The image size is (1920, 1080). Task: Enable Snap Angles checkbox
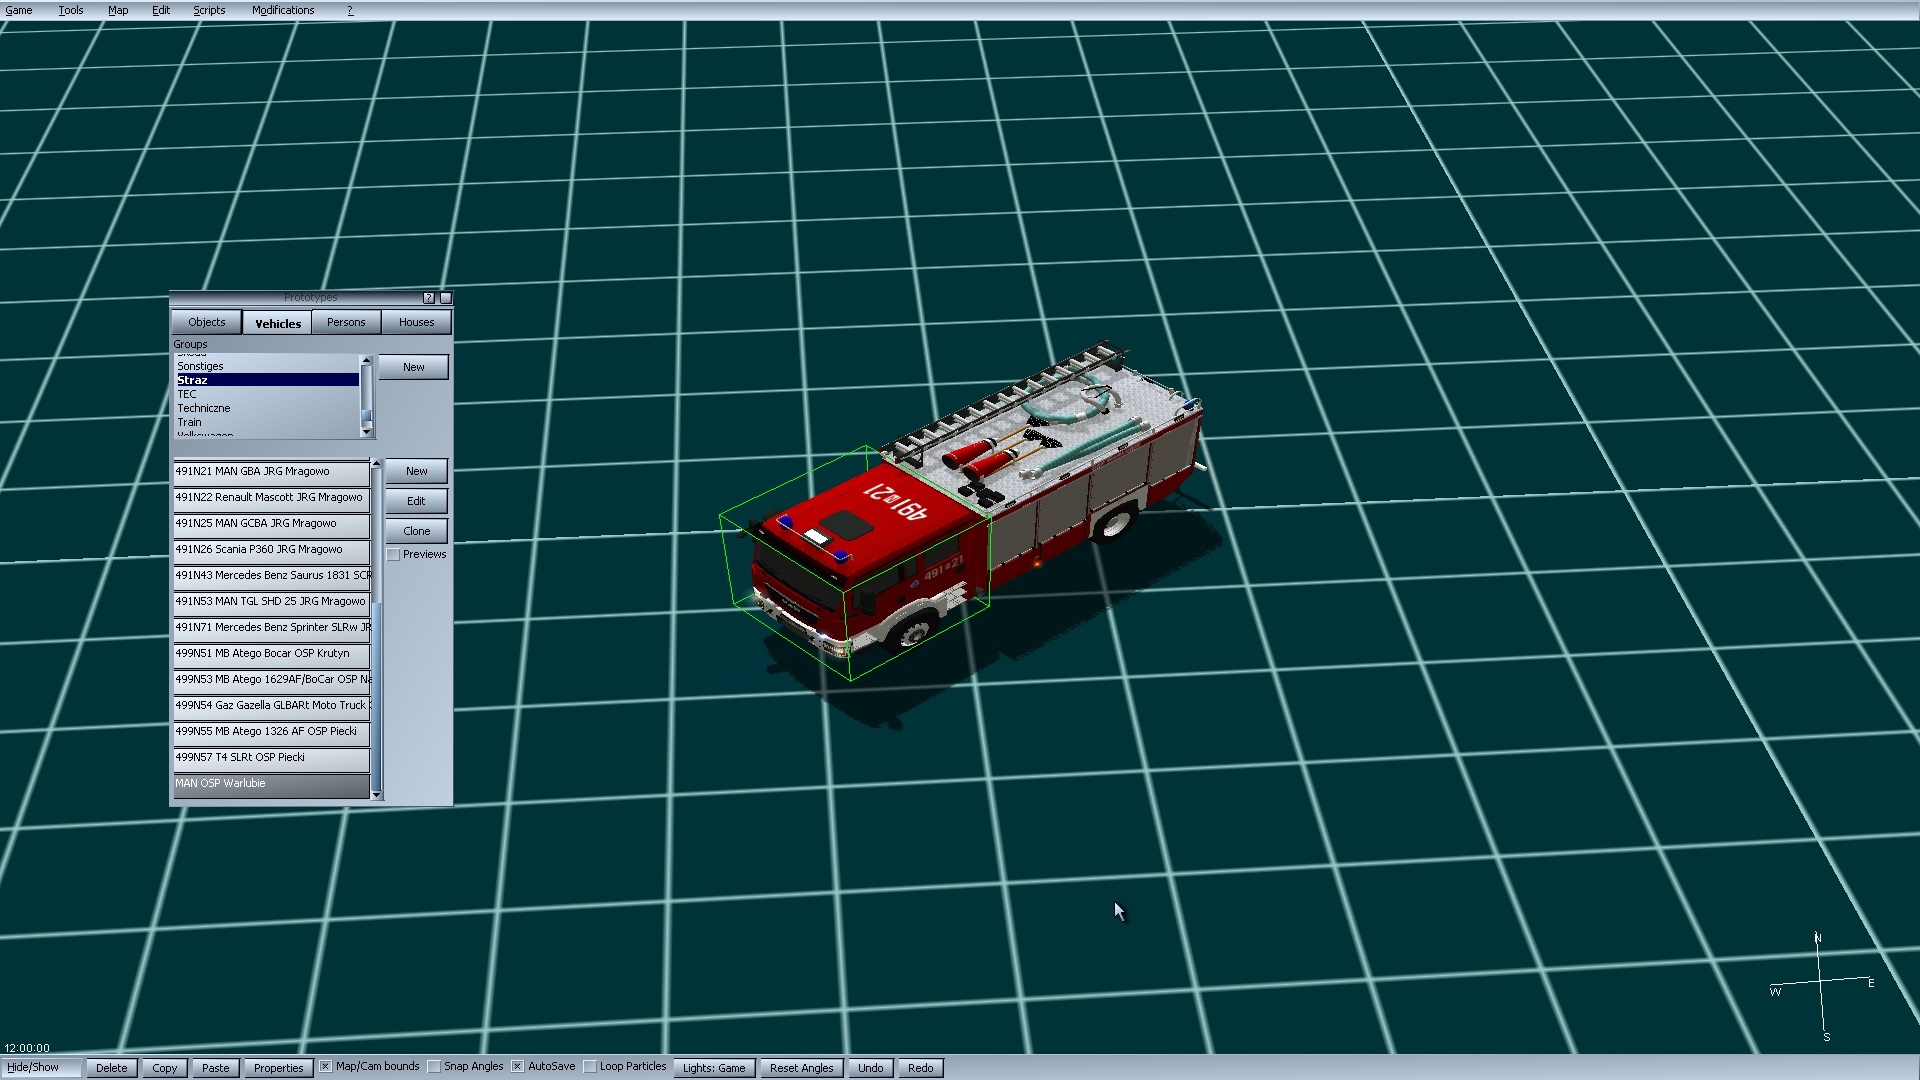point(434,1067)
